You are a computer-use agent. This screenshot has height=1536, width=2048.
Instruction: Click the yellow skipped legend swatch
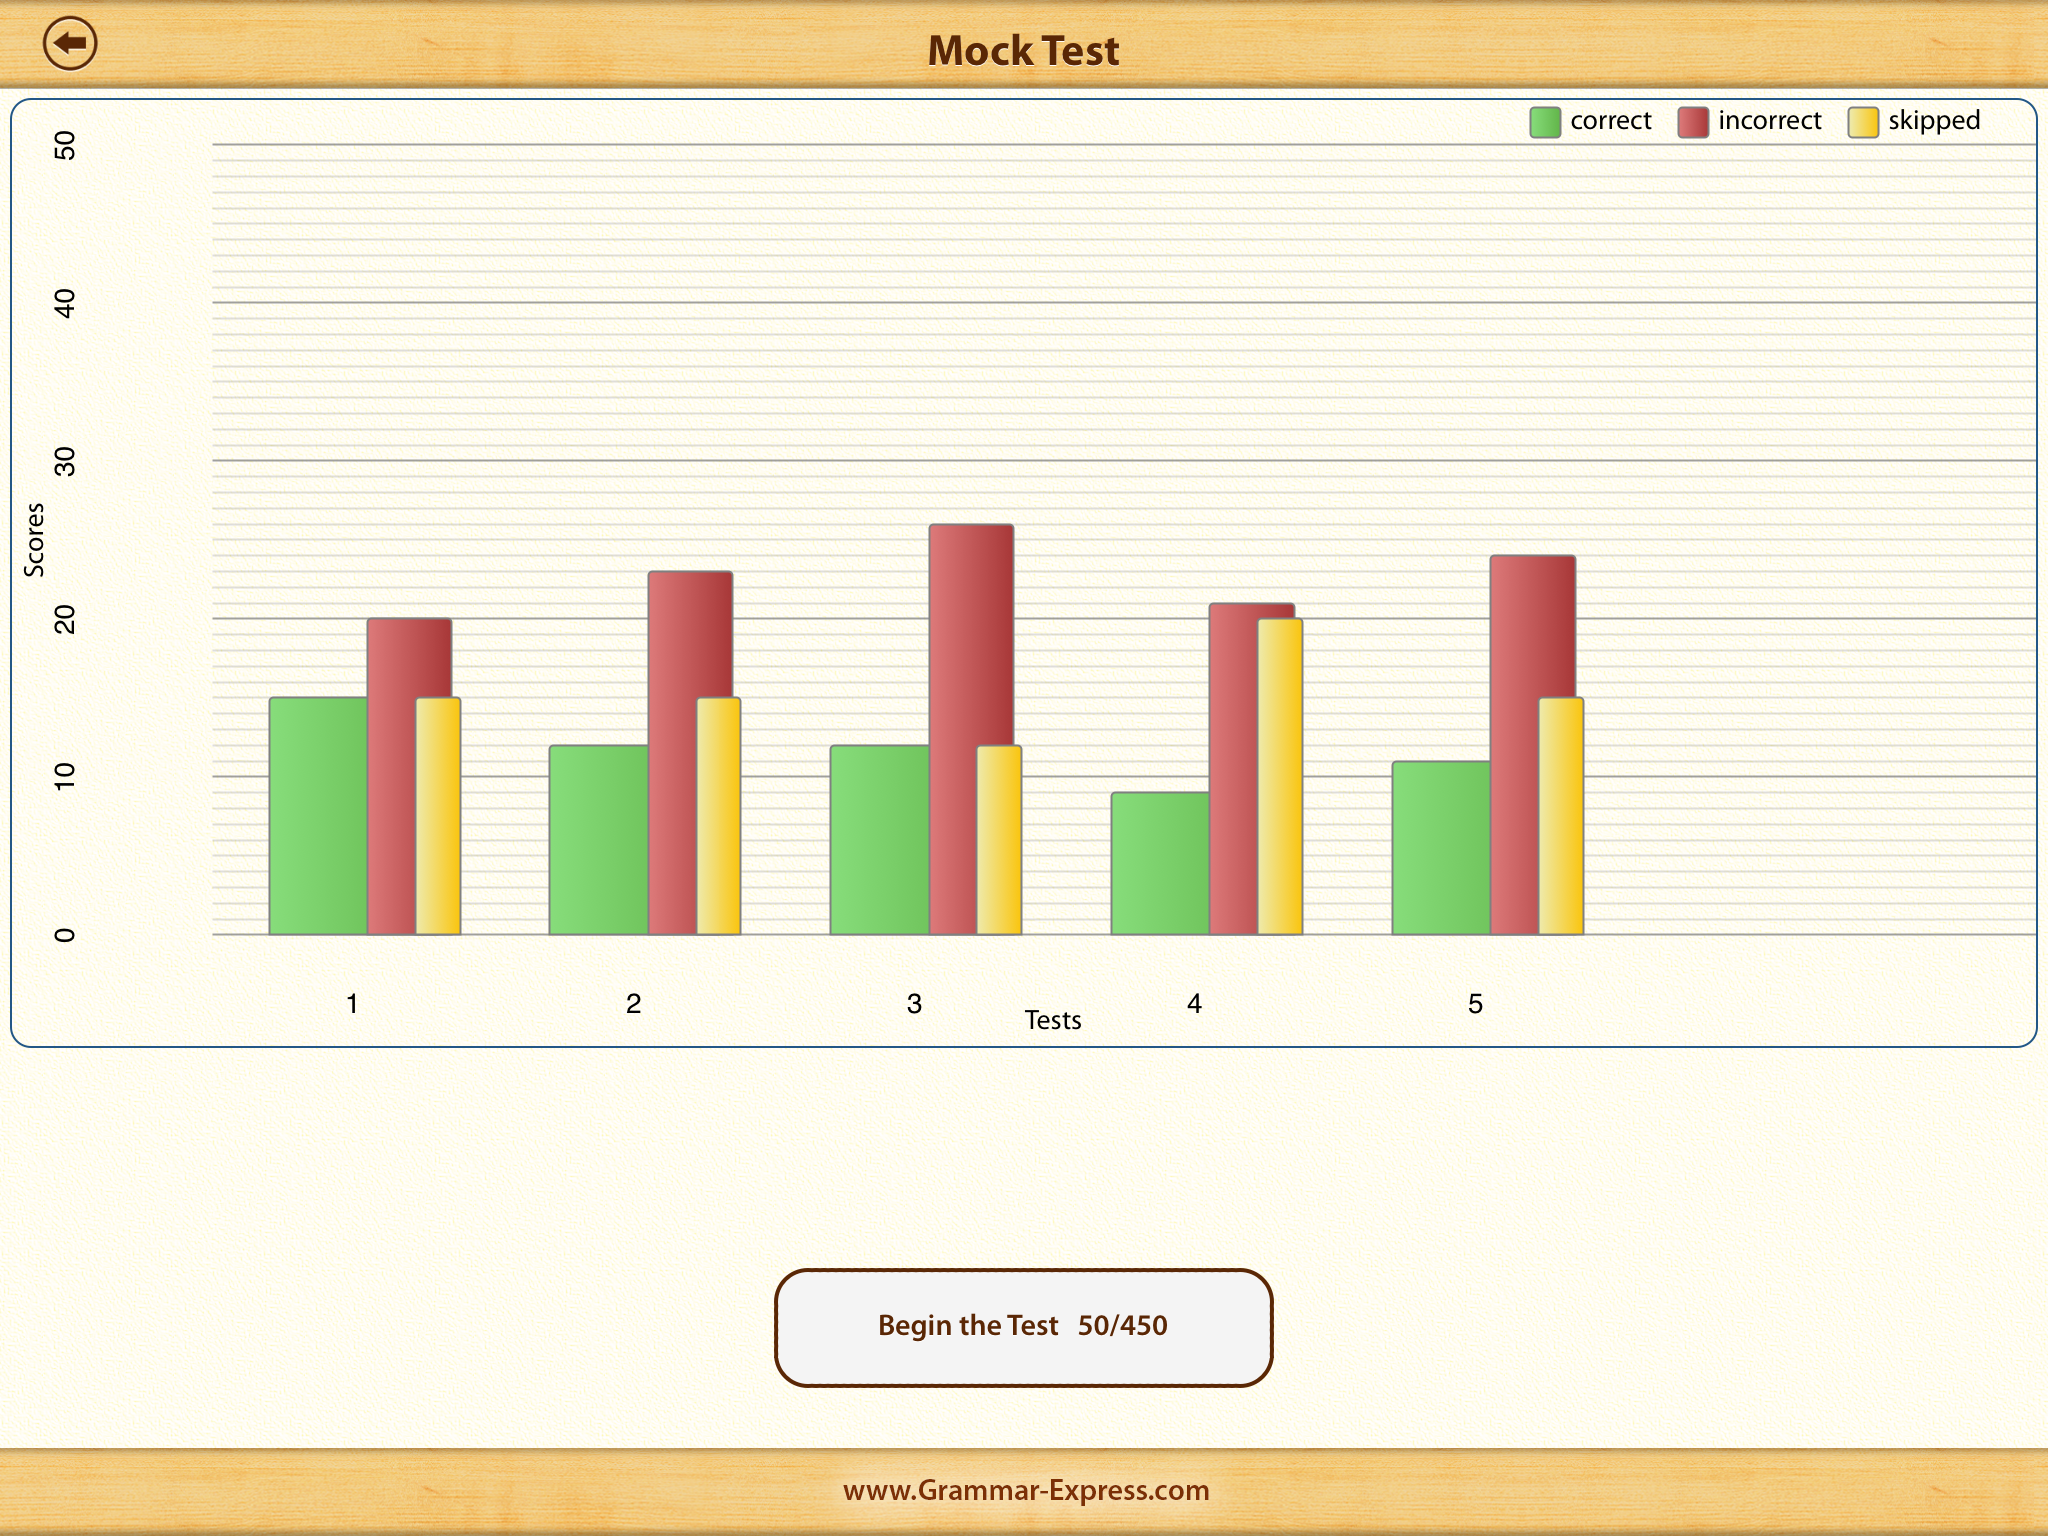[x=1862, y=122]
